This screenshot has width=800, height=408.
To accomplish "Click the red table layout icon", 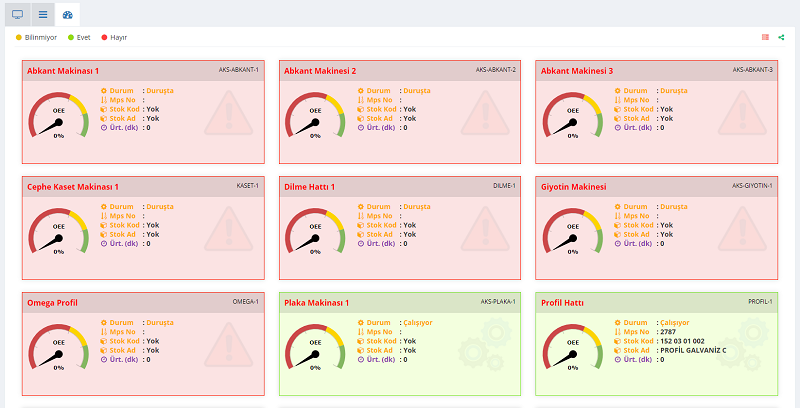I will click(765, 37).
